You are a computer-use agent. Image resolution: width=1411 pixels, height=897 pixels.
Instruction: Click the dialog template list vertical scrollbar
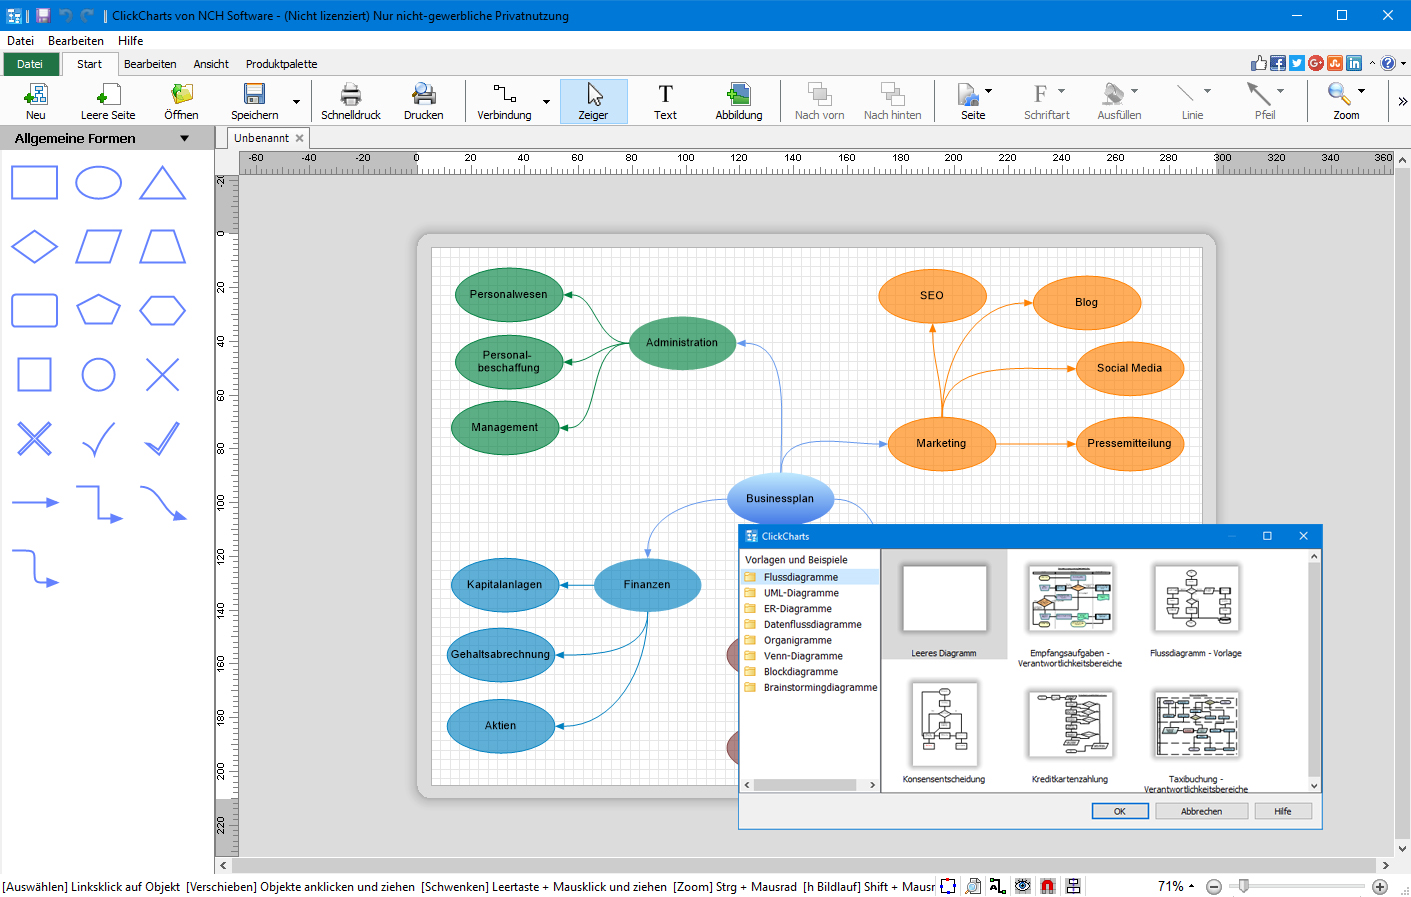[x=1314, y=670]
